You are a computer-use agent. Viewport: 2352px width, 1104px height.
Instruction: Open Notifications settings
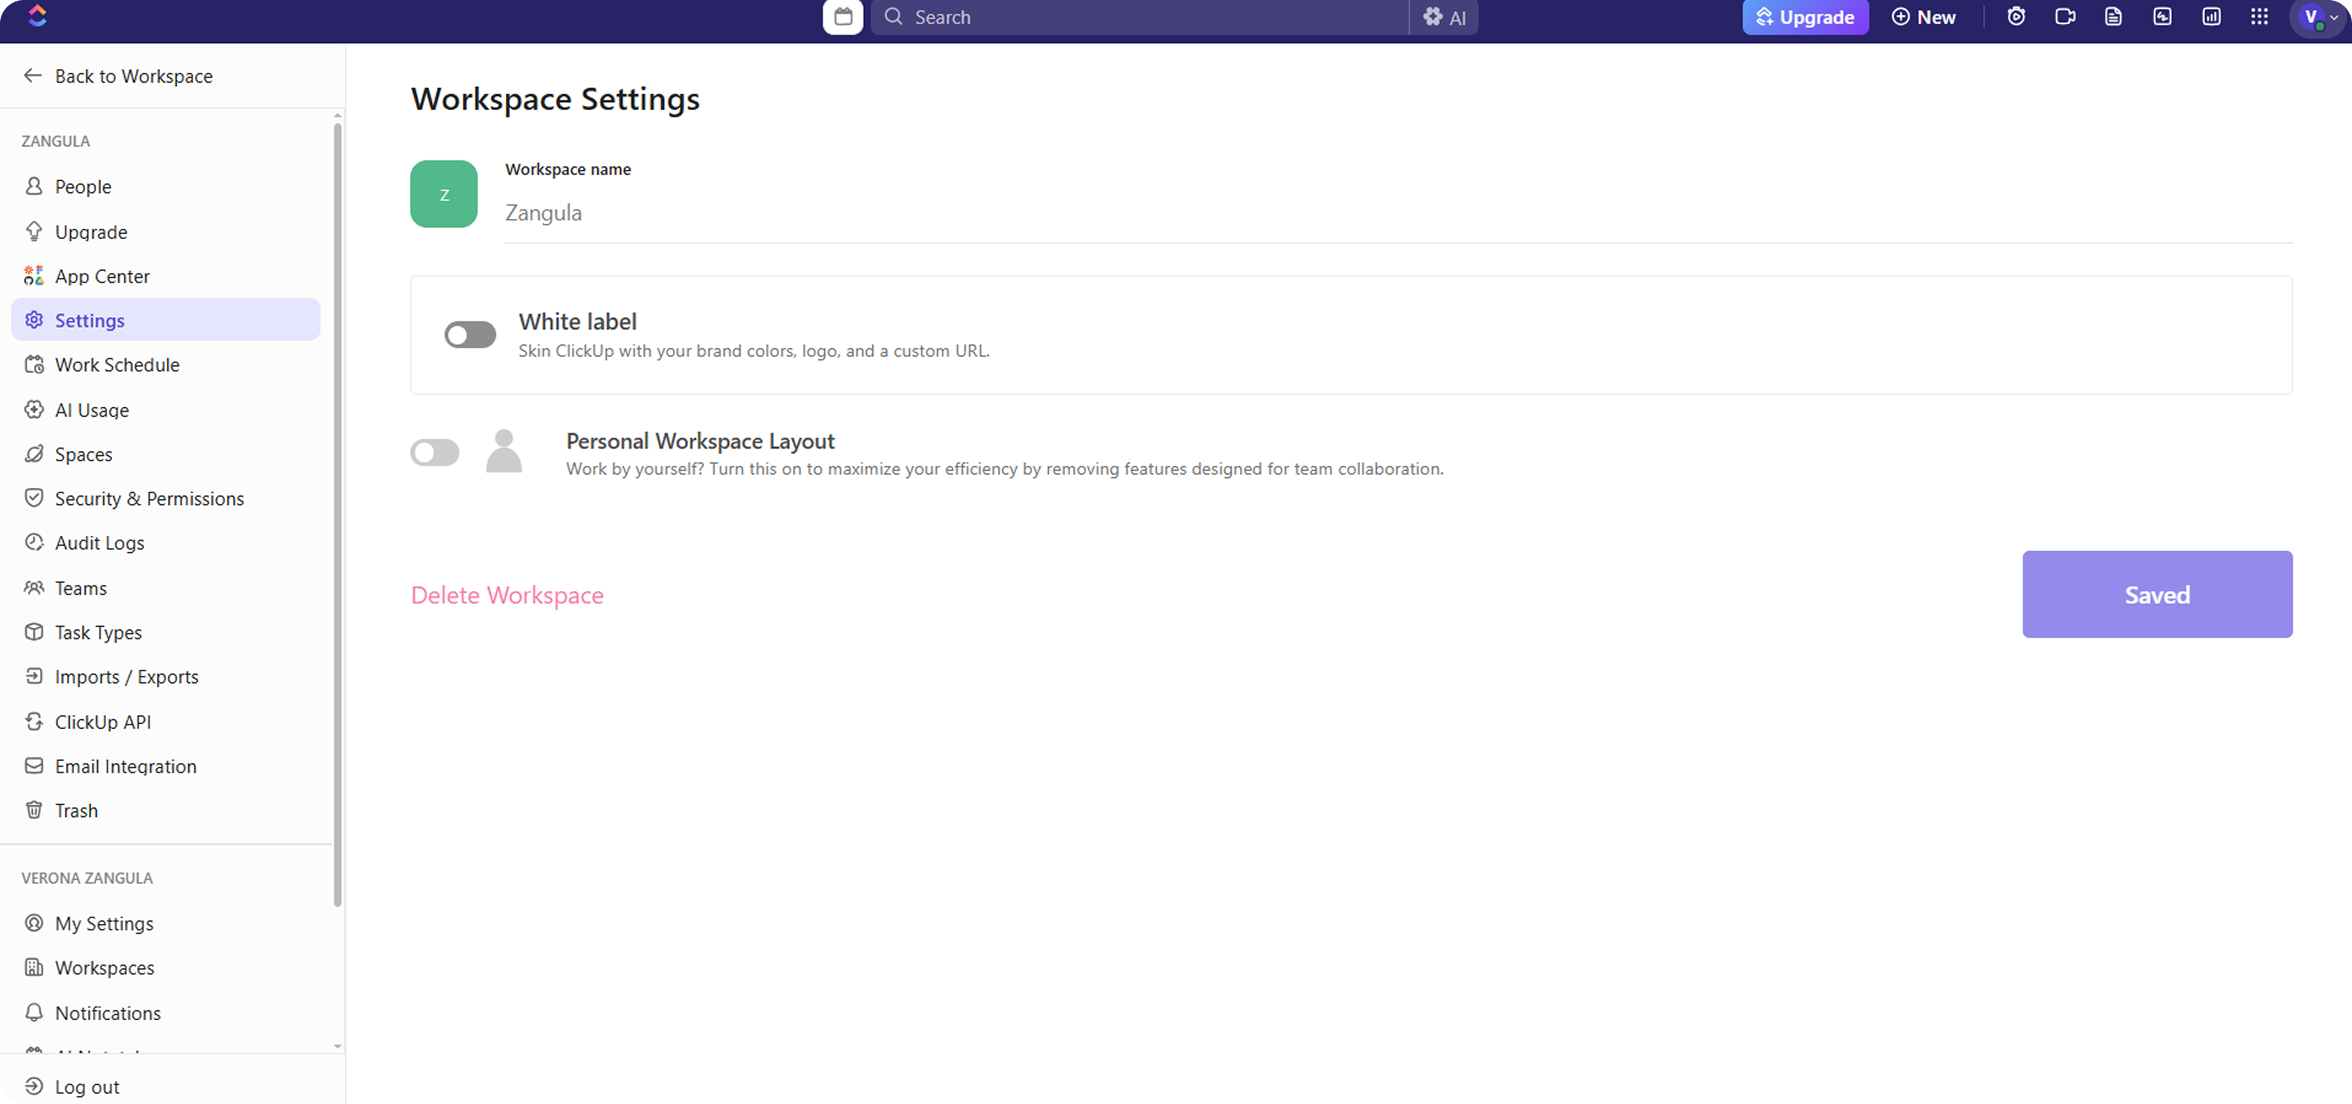[x=166, y=1012]
